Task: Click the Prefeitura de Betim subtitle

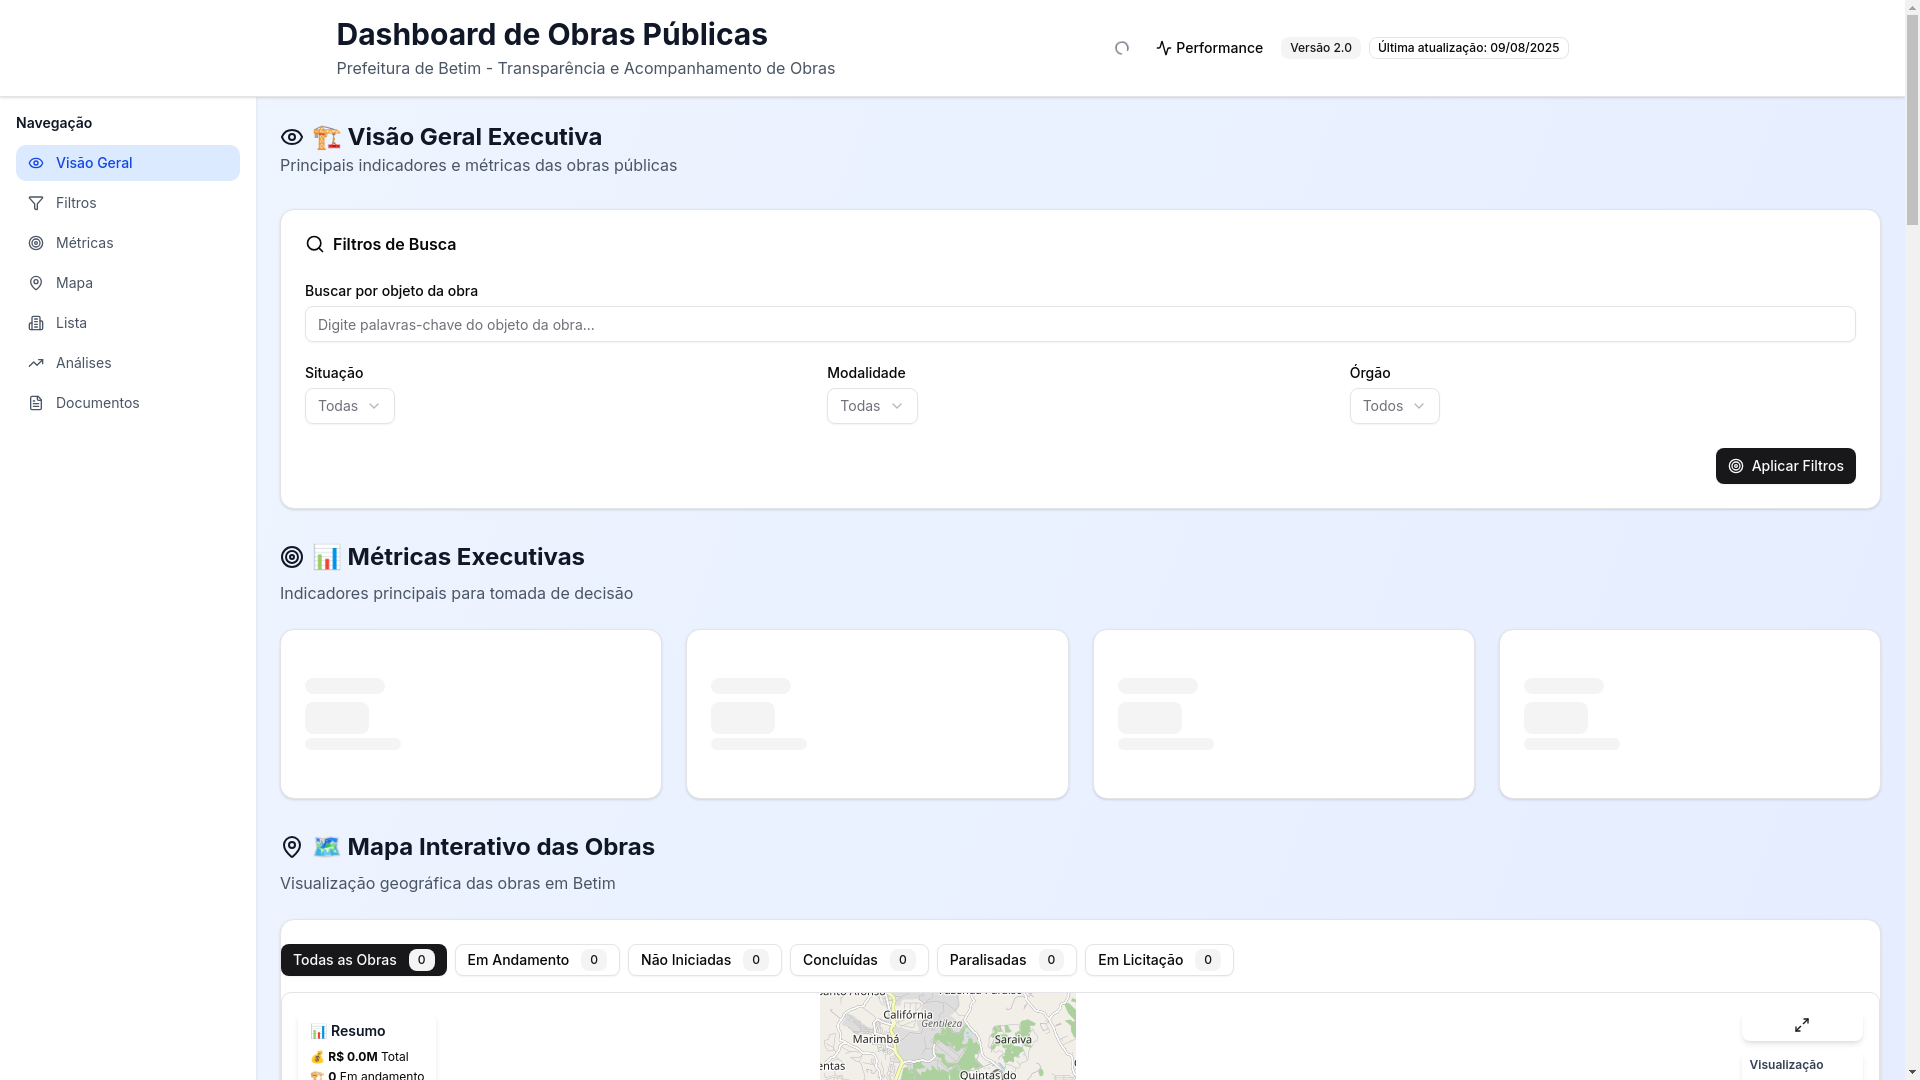Action: tap(586, 68)
